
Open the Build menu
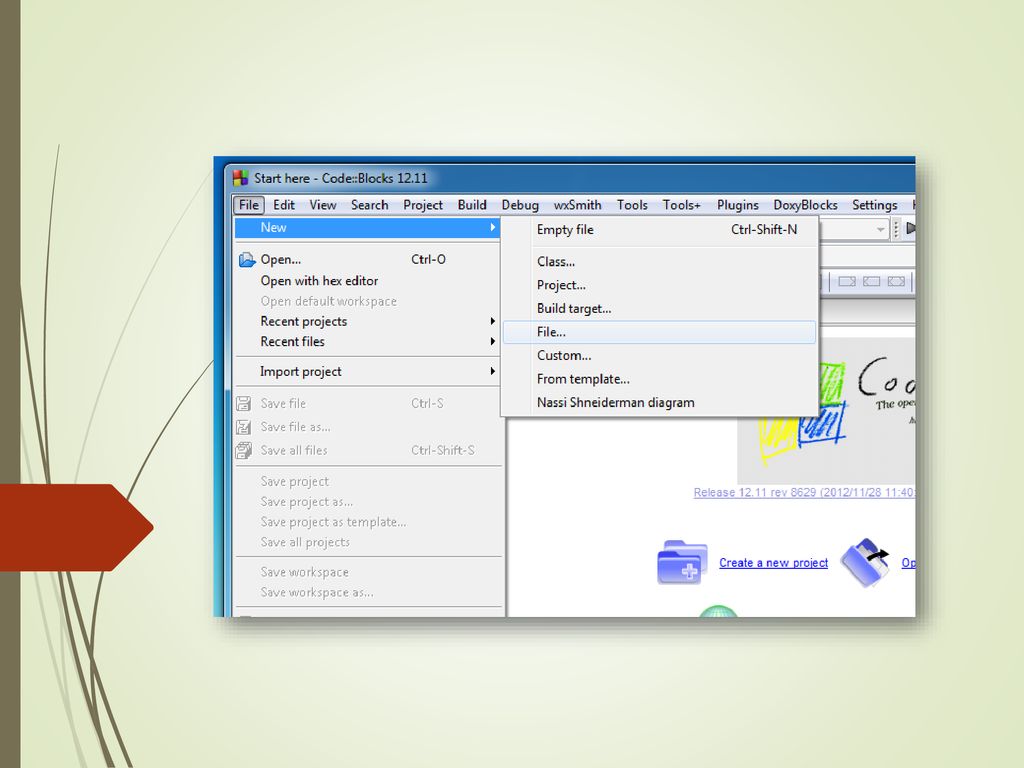click(x=472, y=205)
